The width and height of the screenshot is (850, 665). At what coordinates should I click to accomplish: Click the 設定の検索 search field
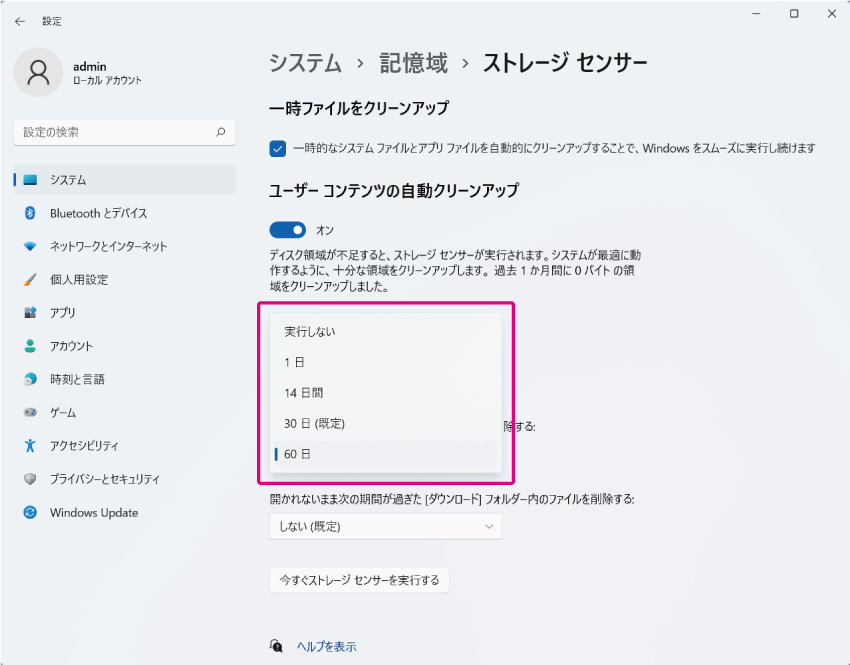click(x=125, y=132)
